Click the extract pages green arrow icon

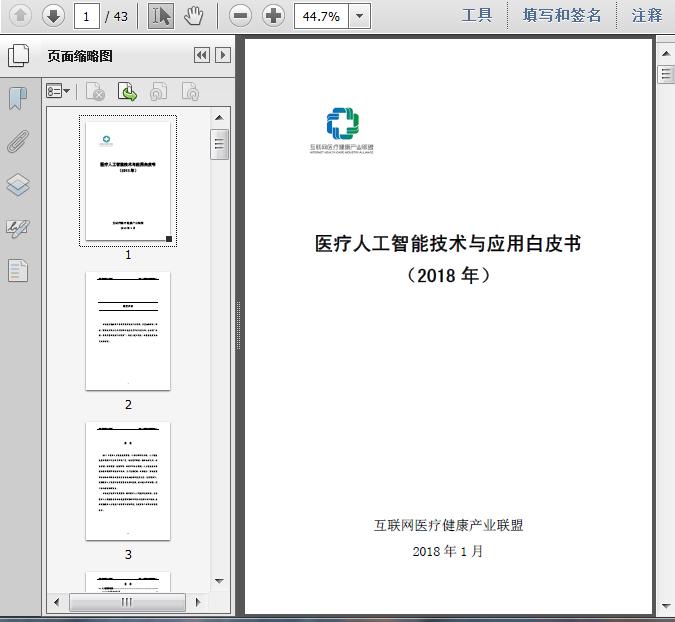click(x=127, y=91)
